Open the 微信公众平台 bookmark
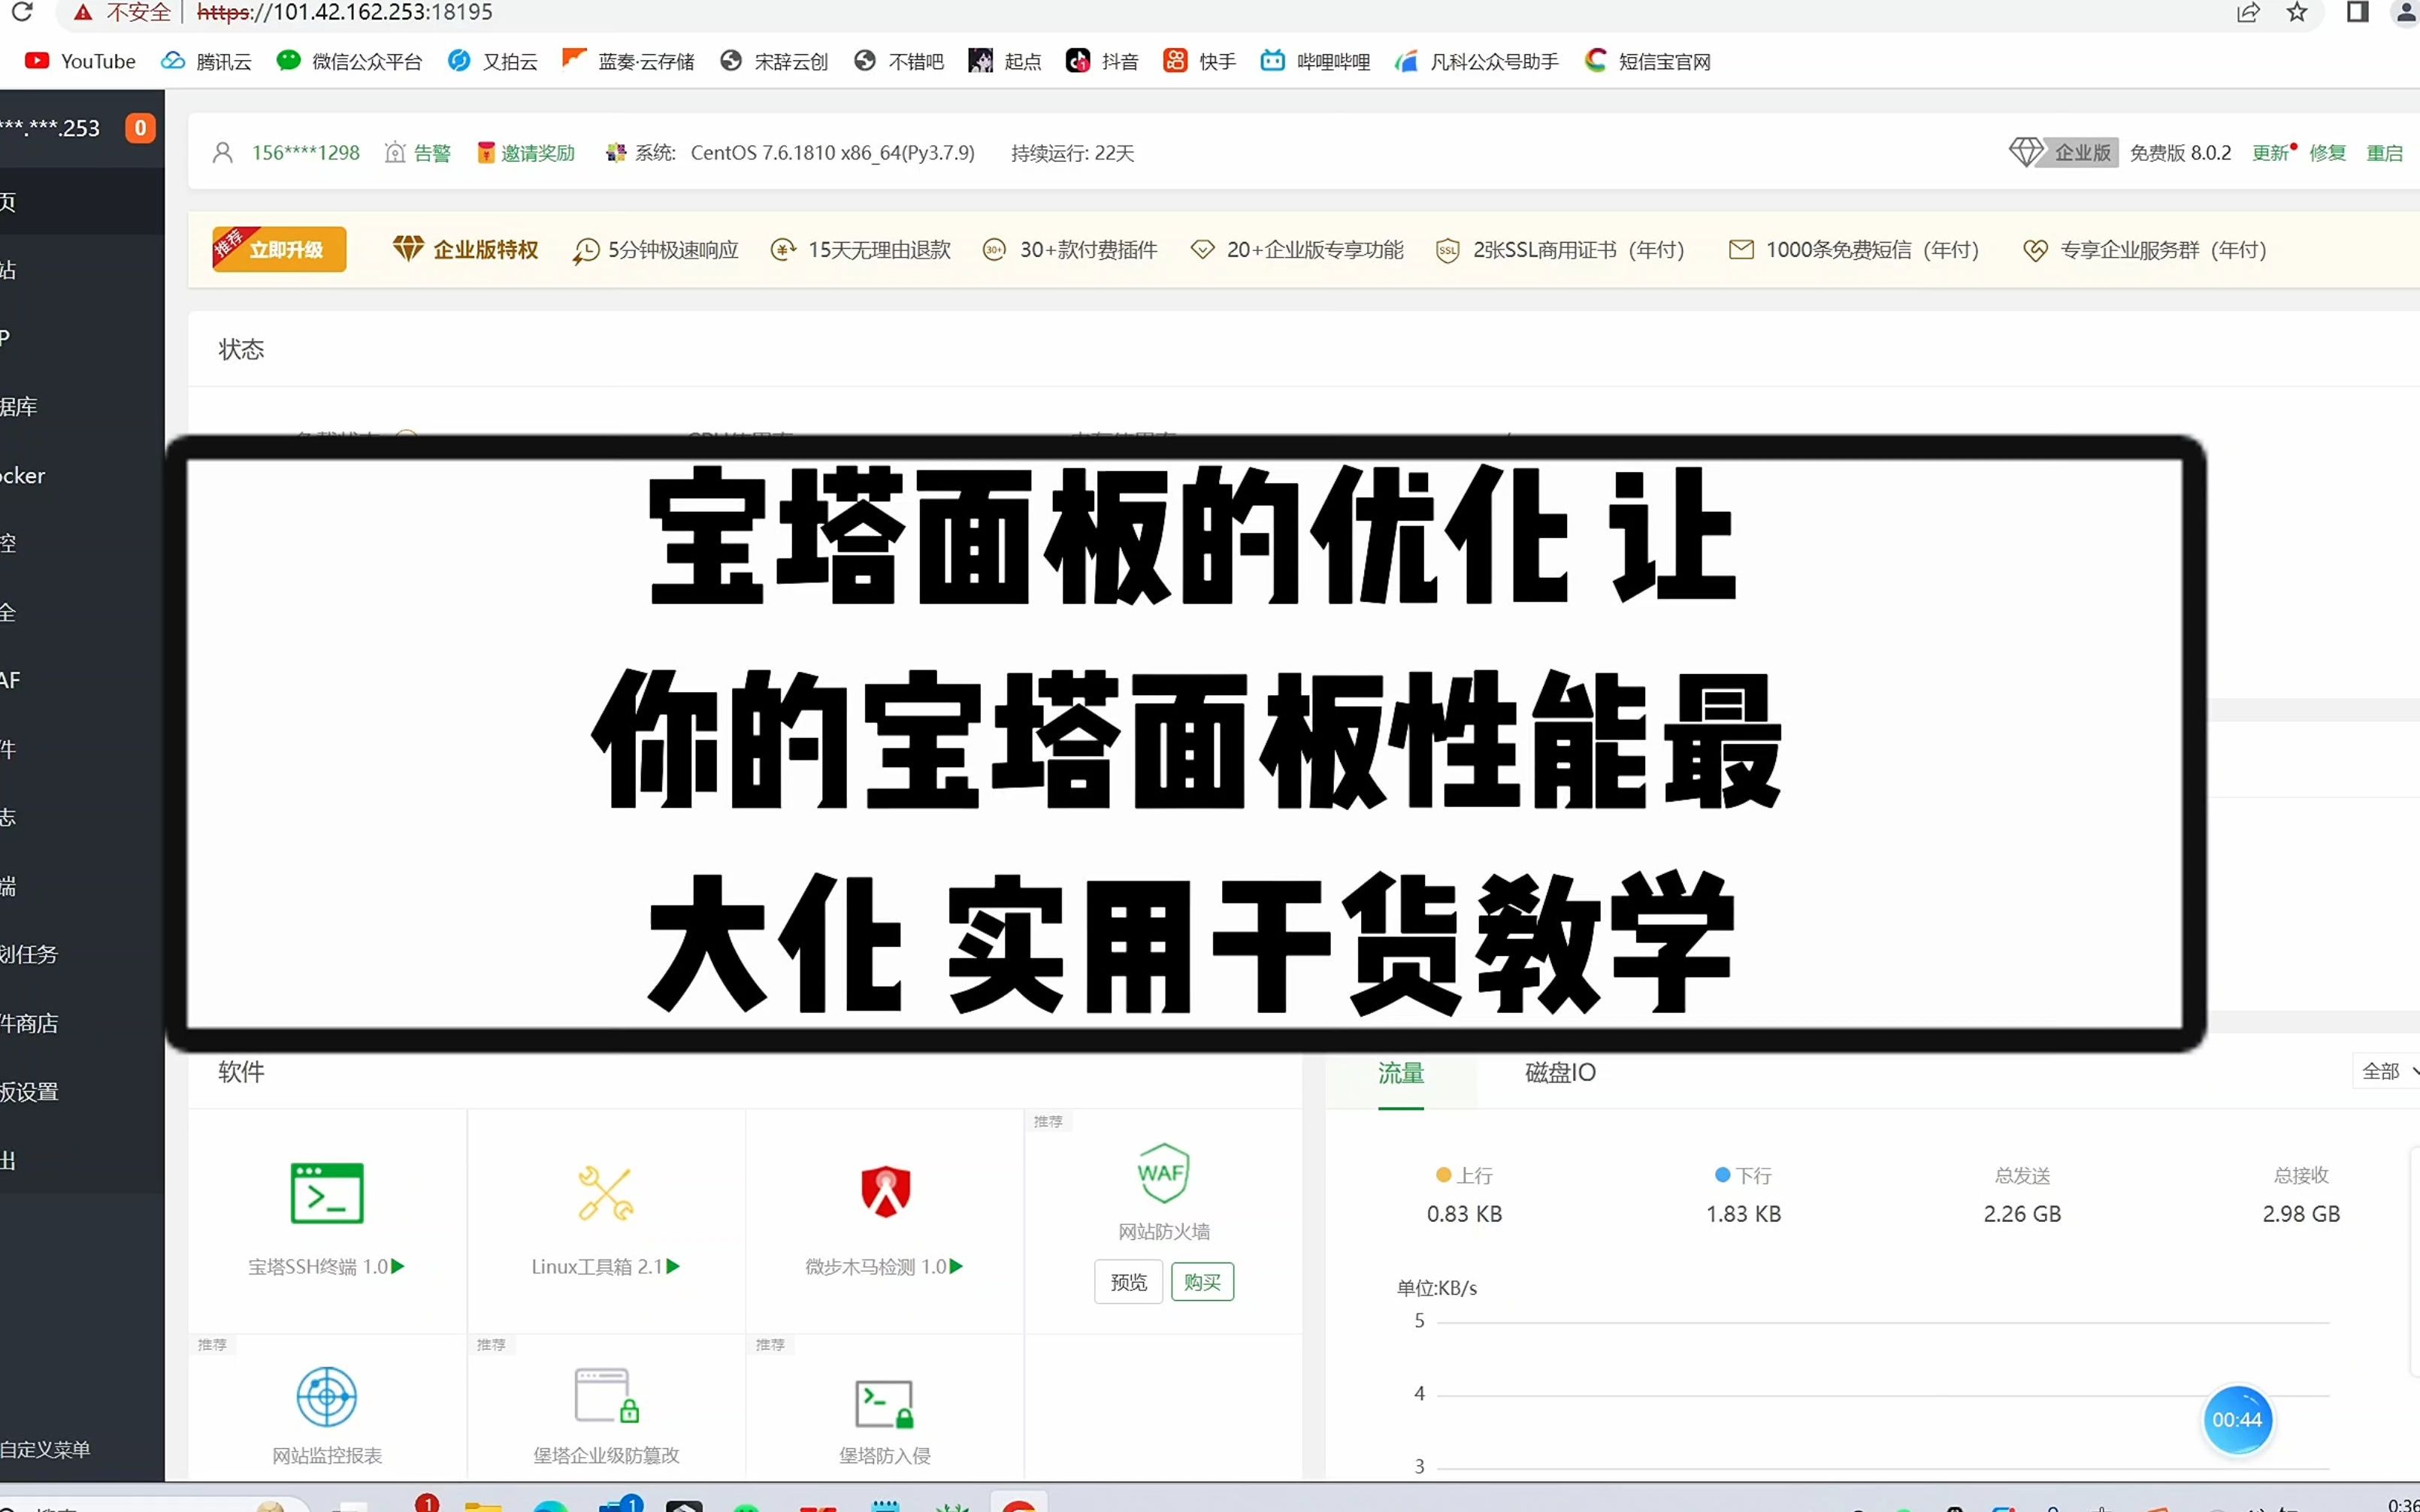Image resolution: width=2420 pixels, height=1512 pixels. coord(349,61)
